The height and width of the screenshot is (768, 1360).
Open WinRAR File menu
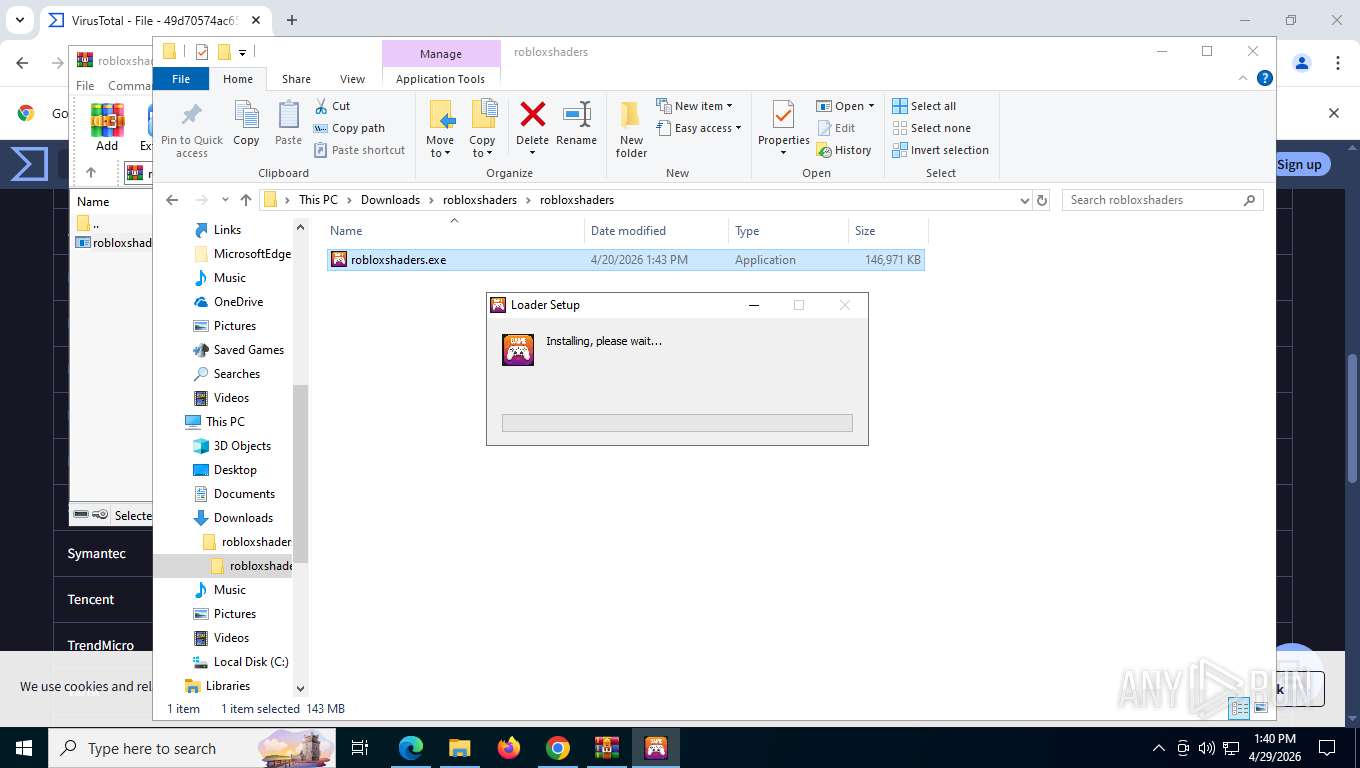click(x=85, y=86)
